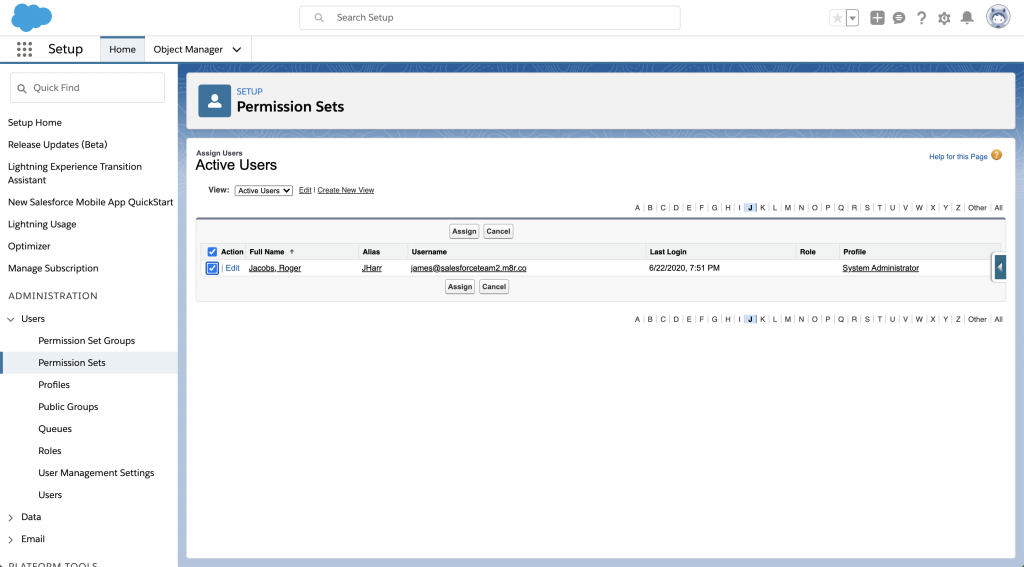Click the help icon beside Help for this Page
This screenshot has height=567, width=1024.
997,155
